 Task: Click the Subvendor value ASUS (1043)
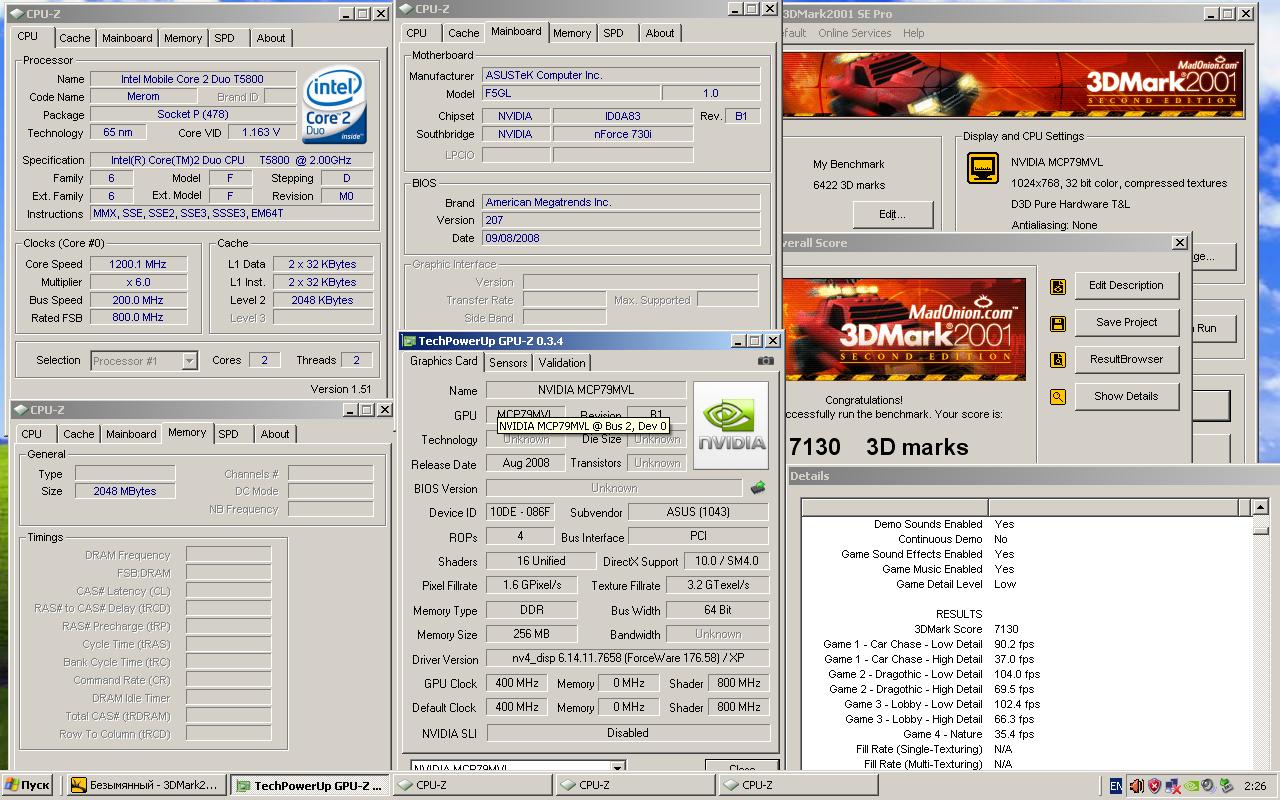[x=700, y=512]
